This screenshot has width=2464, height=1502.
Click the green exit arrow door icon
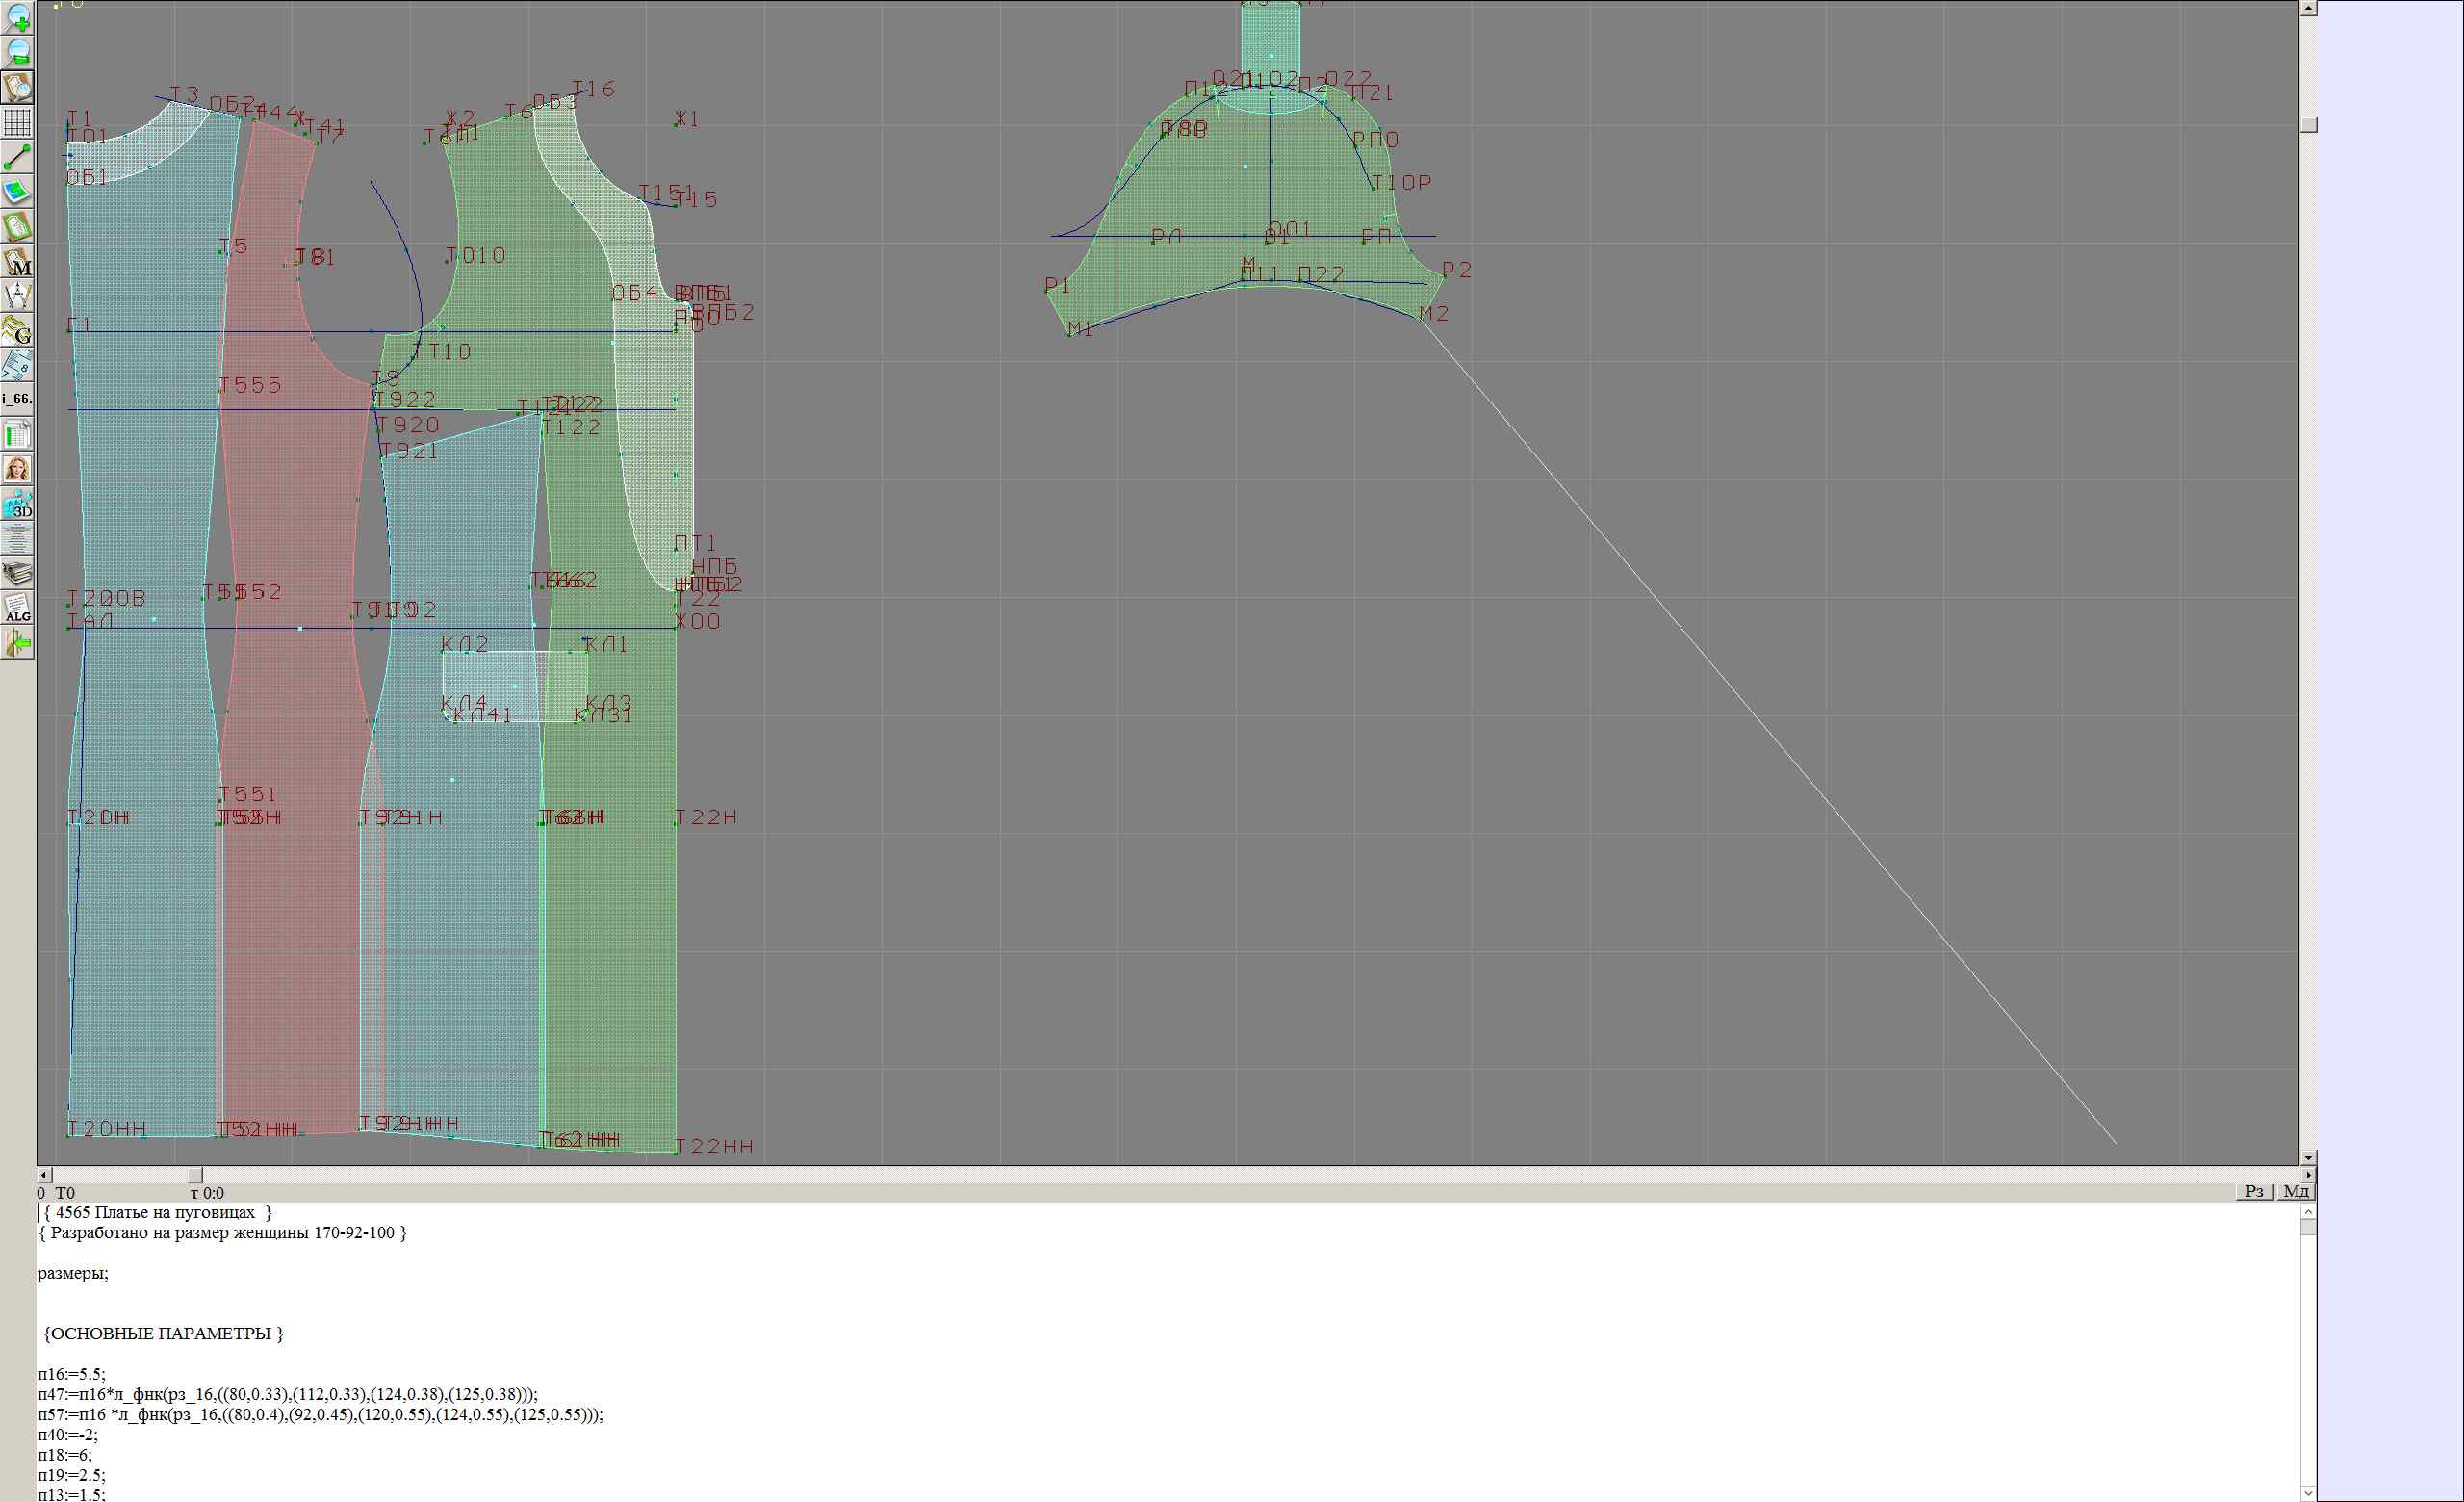pos(18,644)
